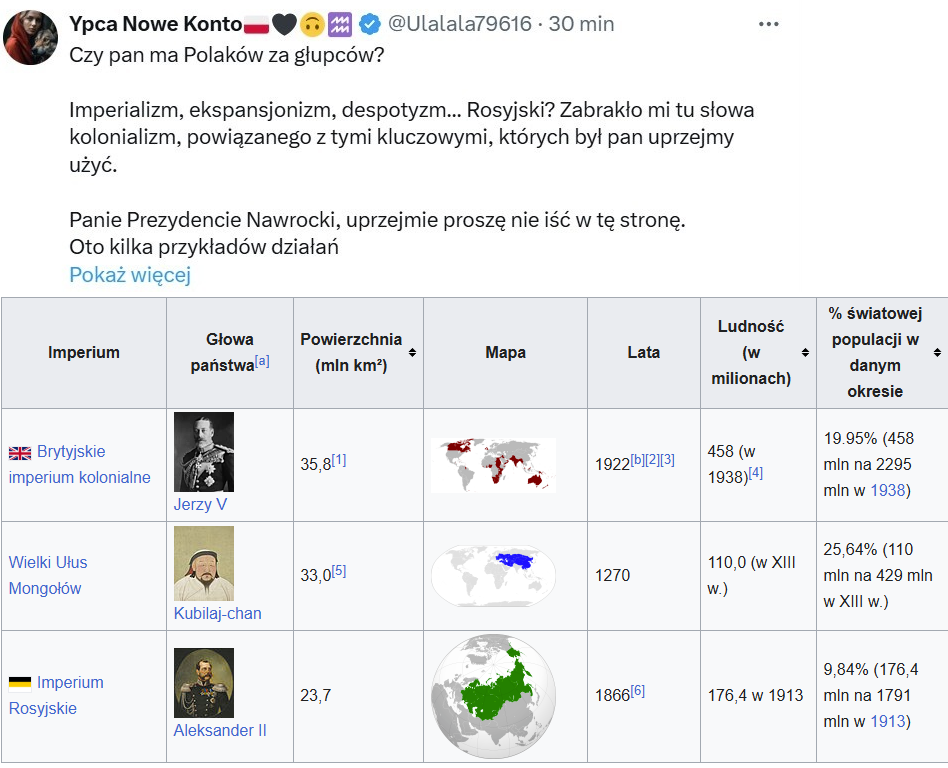Open the British Empire world map thumbnail
The image size is (948, 768).
click(x=493, y=465)
